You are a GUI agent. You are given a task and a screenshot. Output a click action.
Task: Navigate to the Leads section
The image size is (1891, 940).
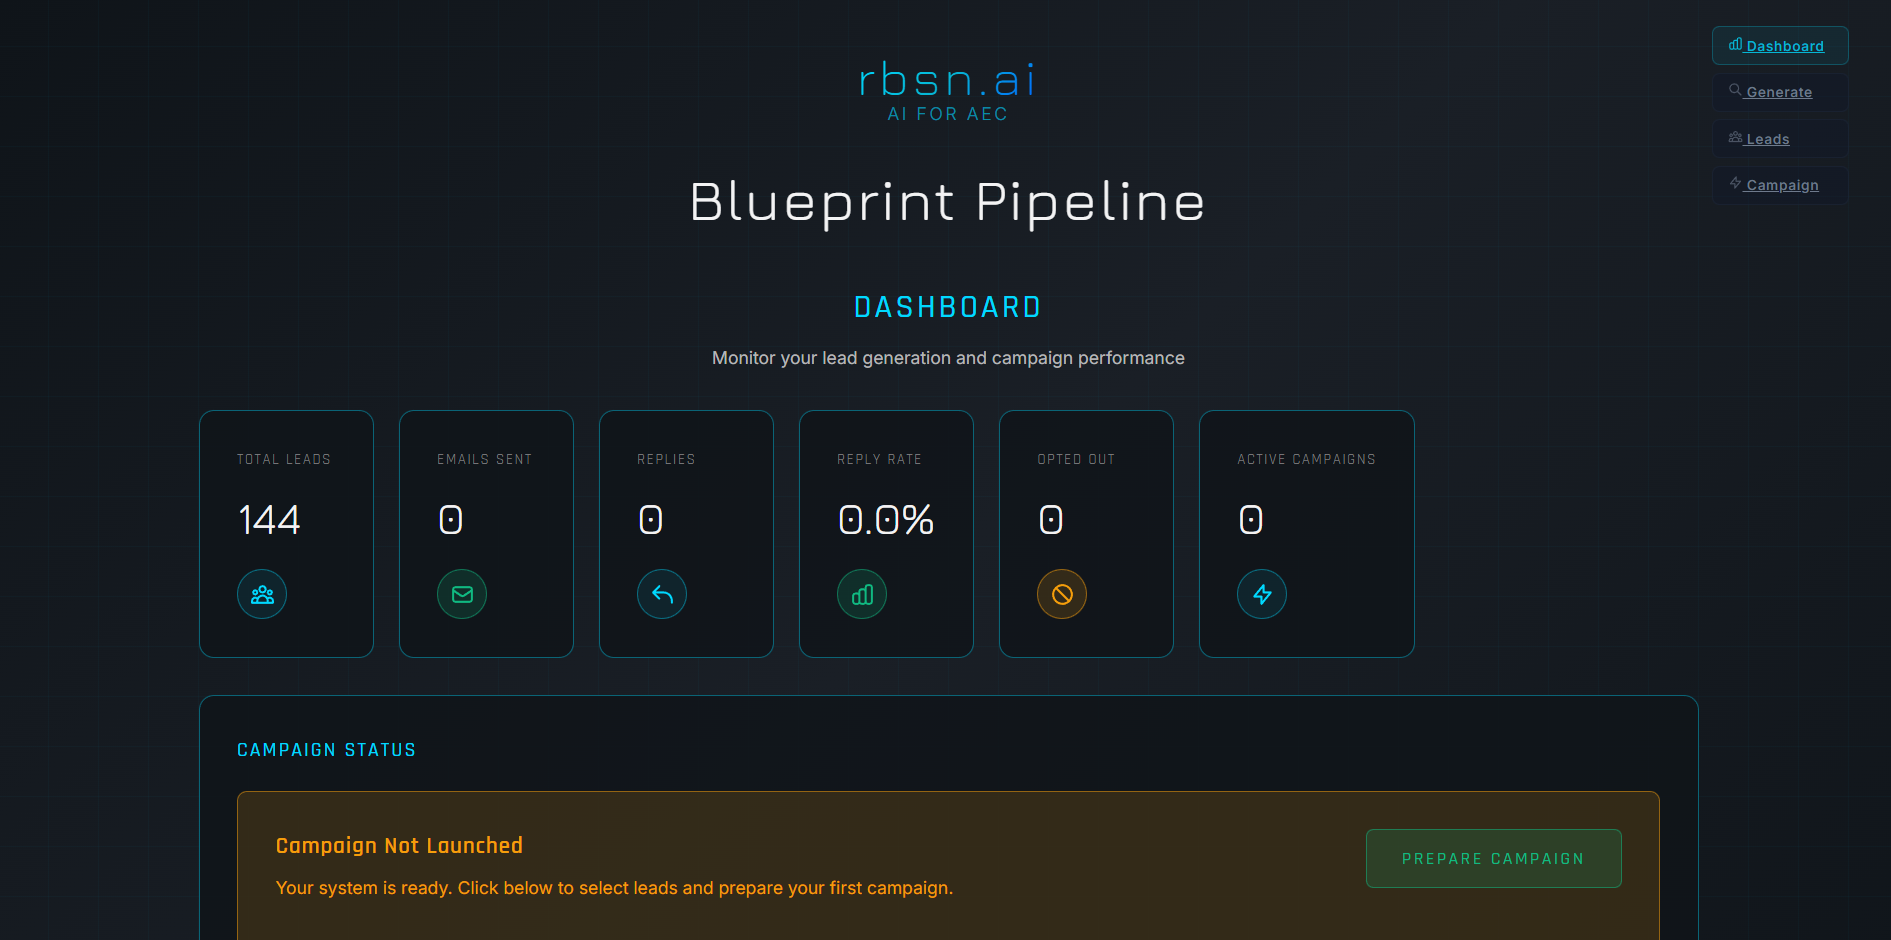click(x=1767, y=138)
